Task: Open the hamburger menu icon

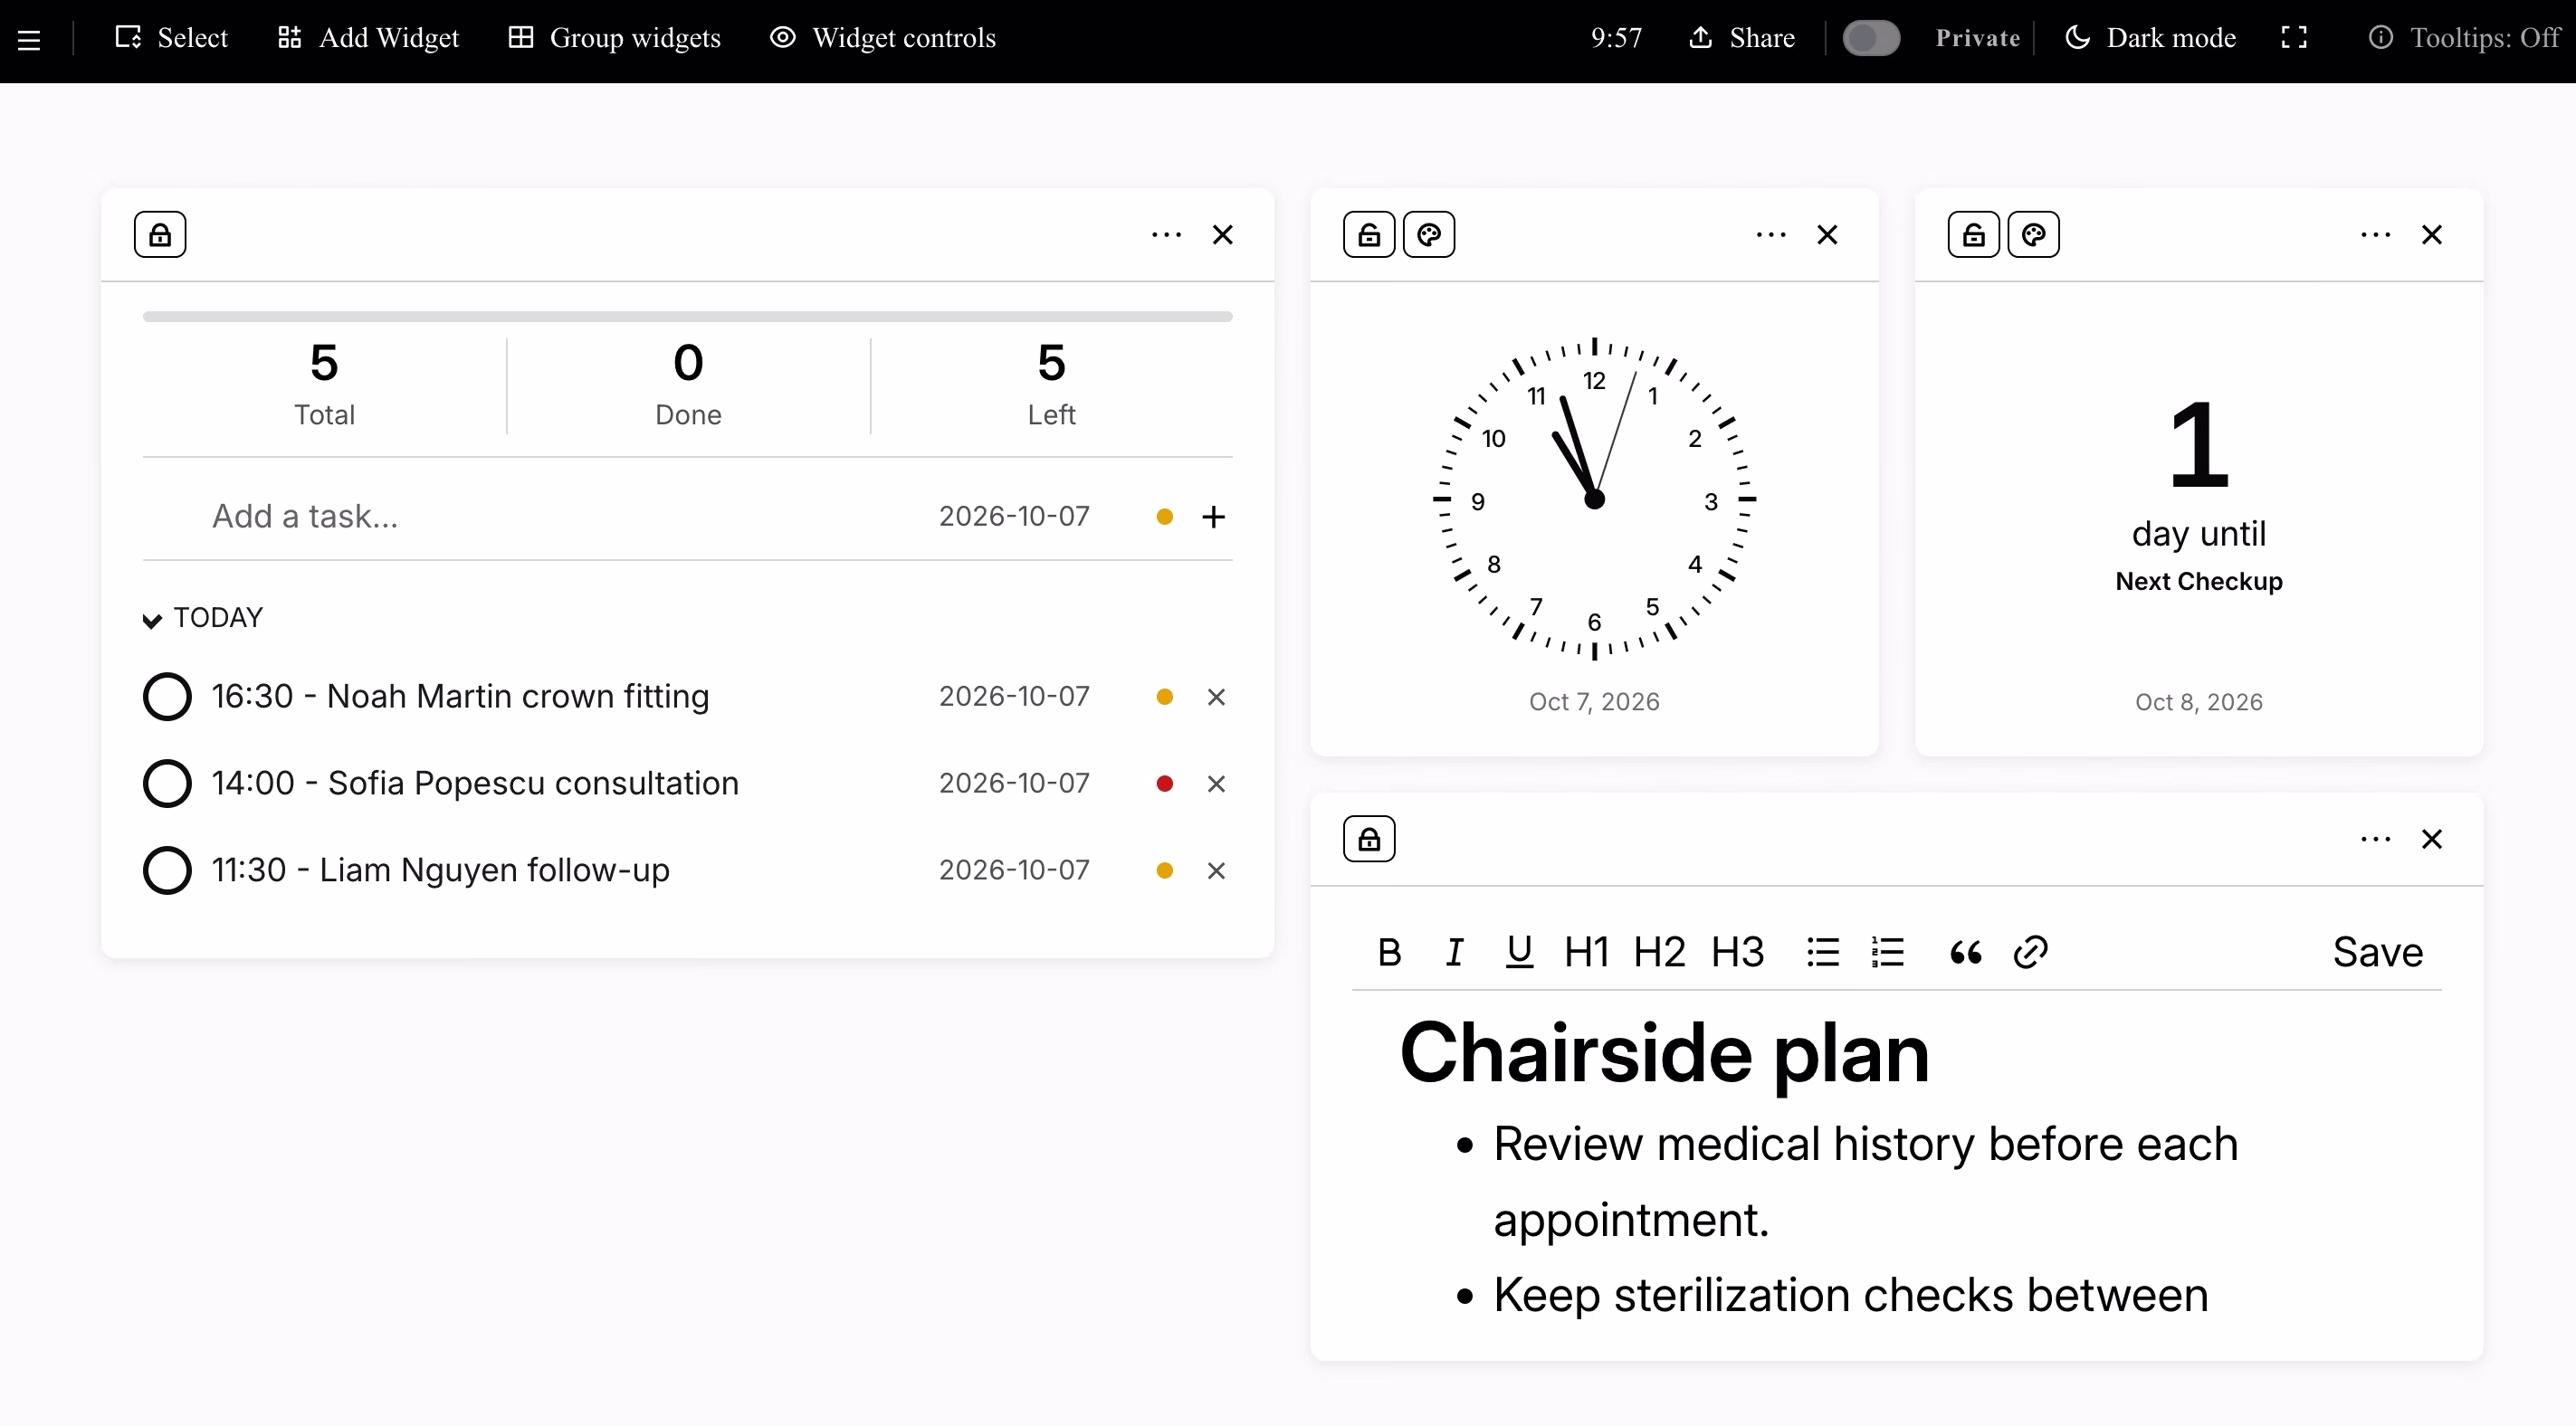Action: tap(29, 39)
